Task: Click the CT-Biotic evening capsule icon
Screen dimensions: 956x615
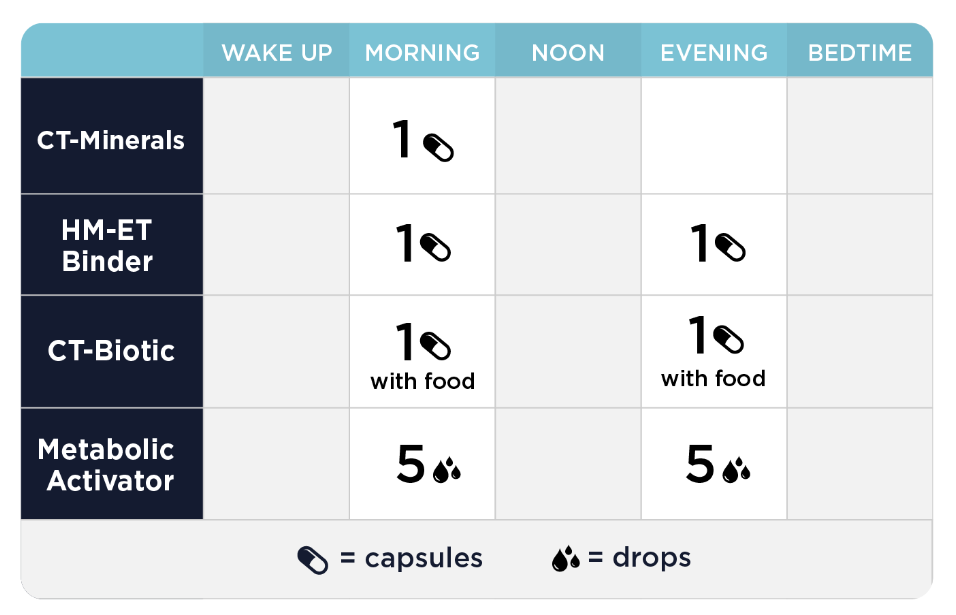Action: tap(730, 340)
